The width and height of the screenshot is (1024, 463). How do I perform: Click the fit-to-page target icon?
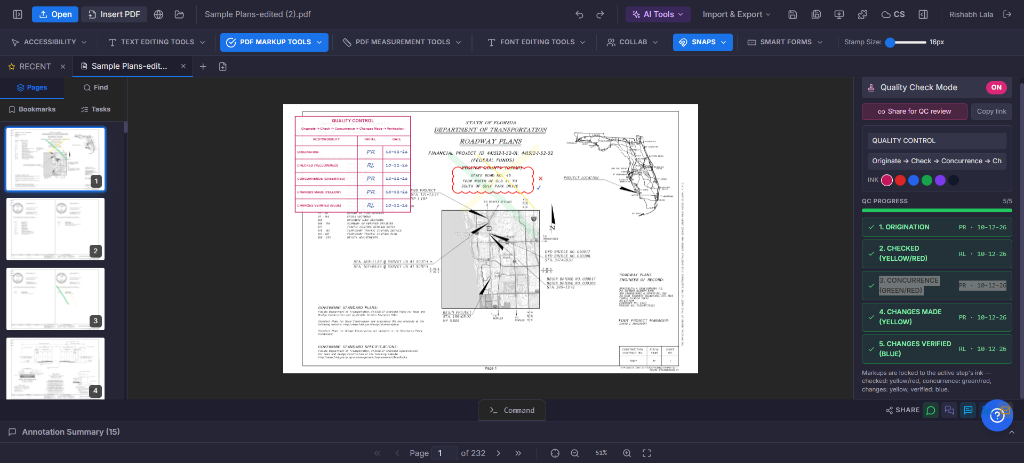(555, 453)
